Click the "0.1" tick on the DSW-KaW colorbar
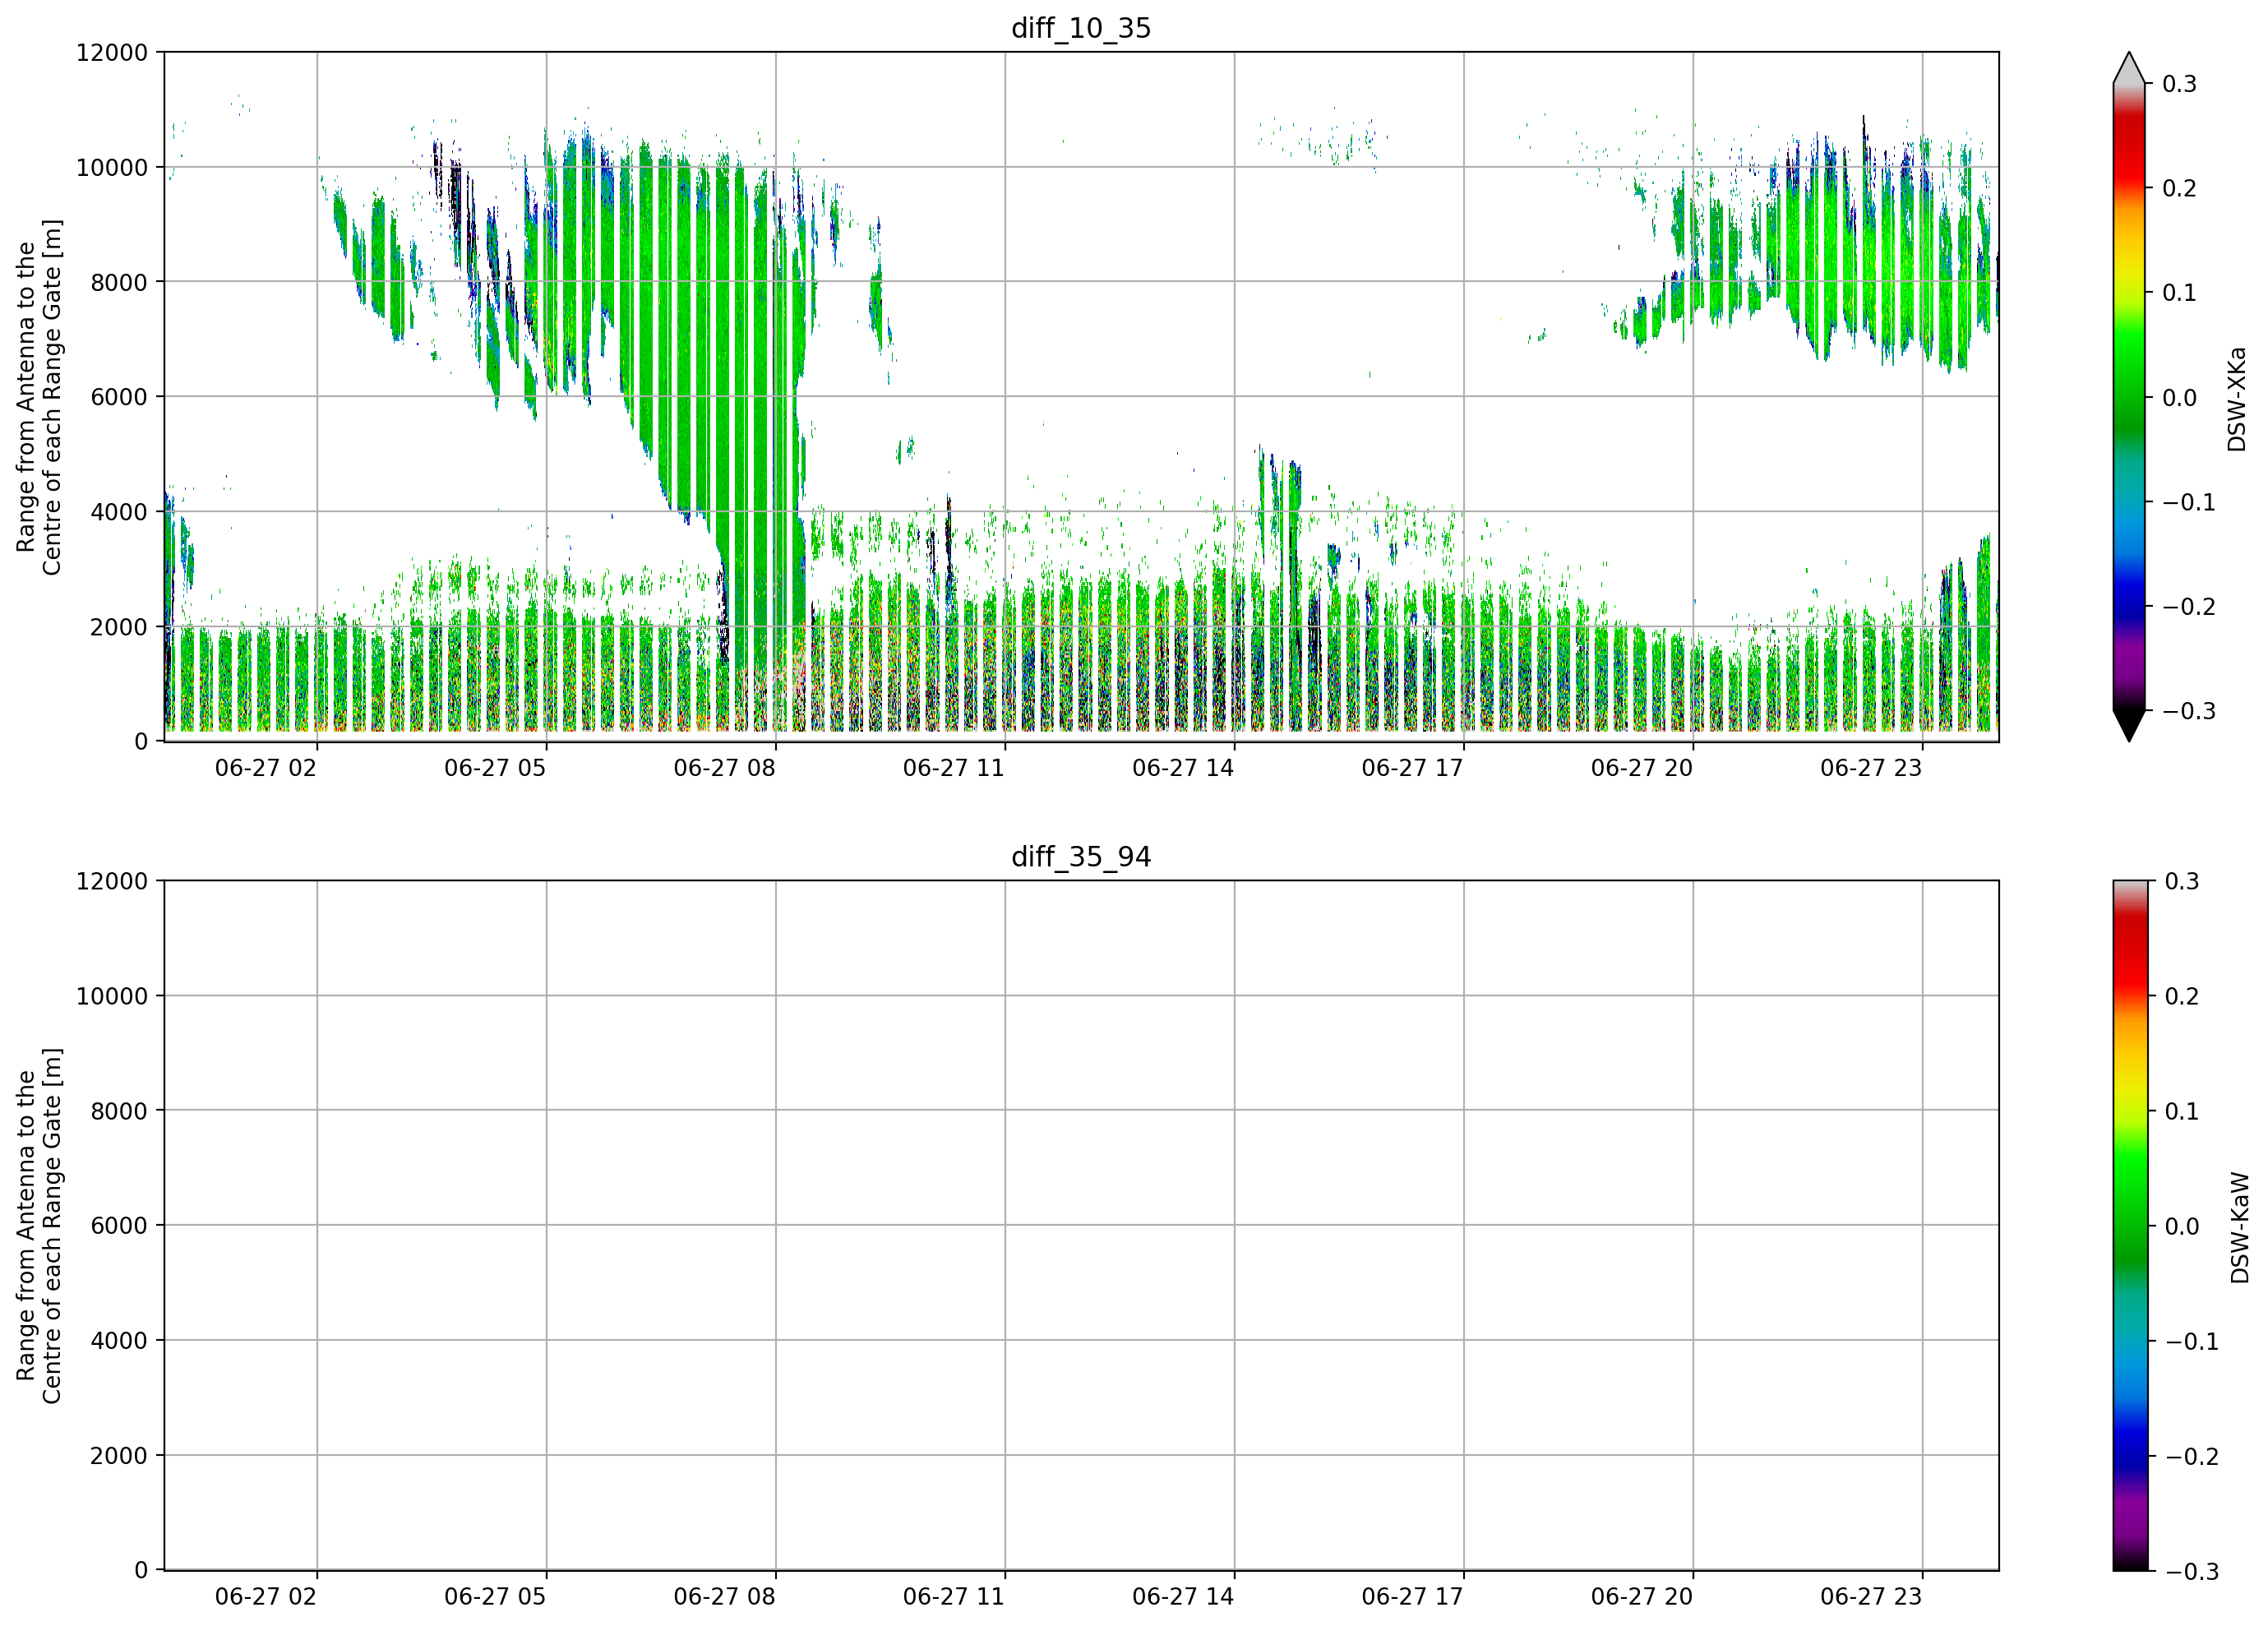2268x1626 pixels. (x=2182, y=1111)
